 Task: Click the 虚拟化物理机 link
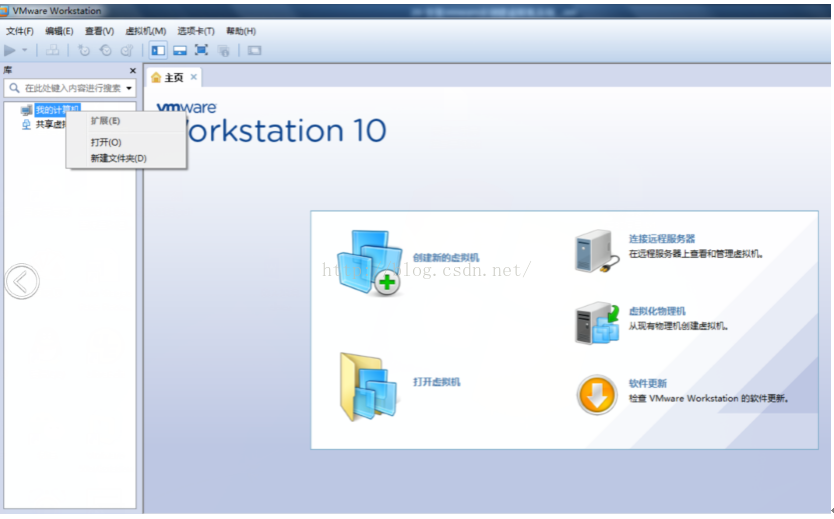[x=657, y=311]
